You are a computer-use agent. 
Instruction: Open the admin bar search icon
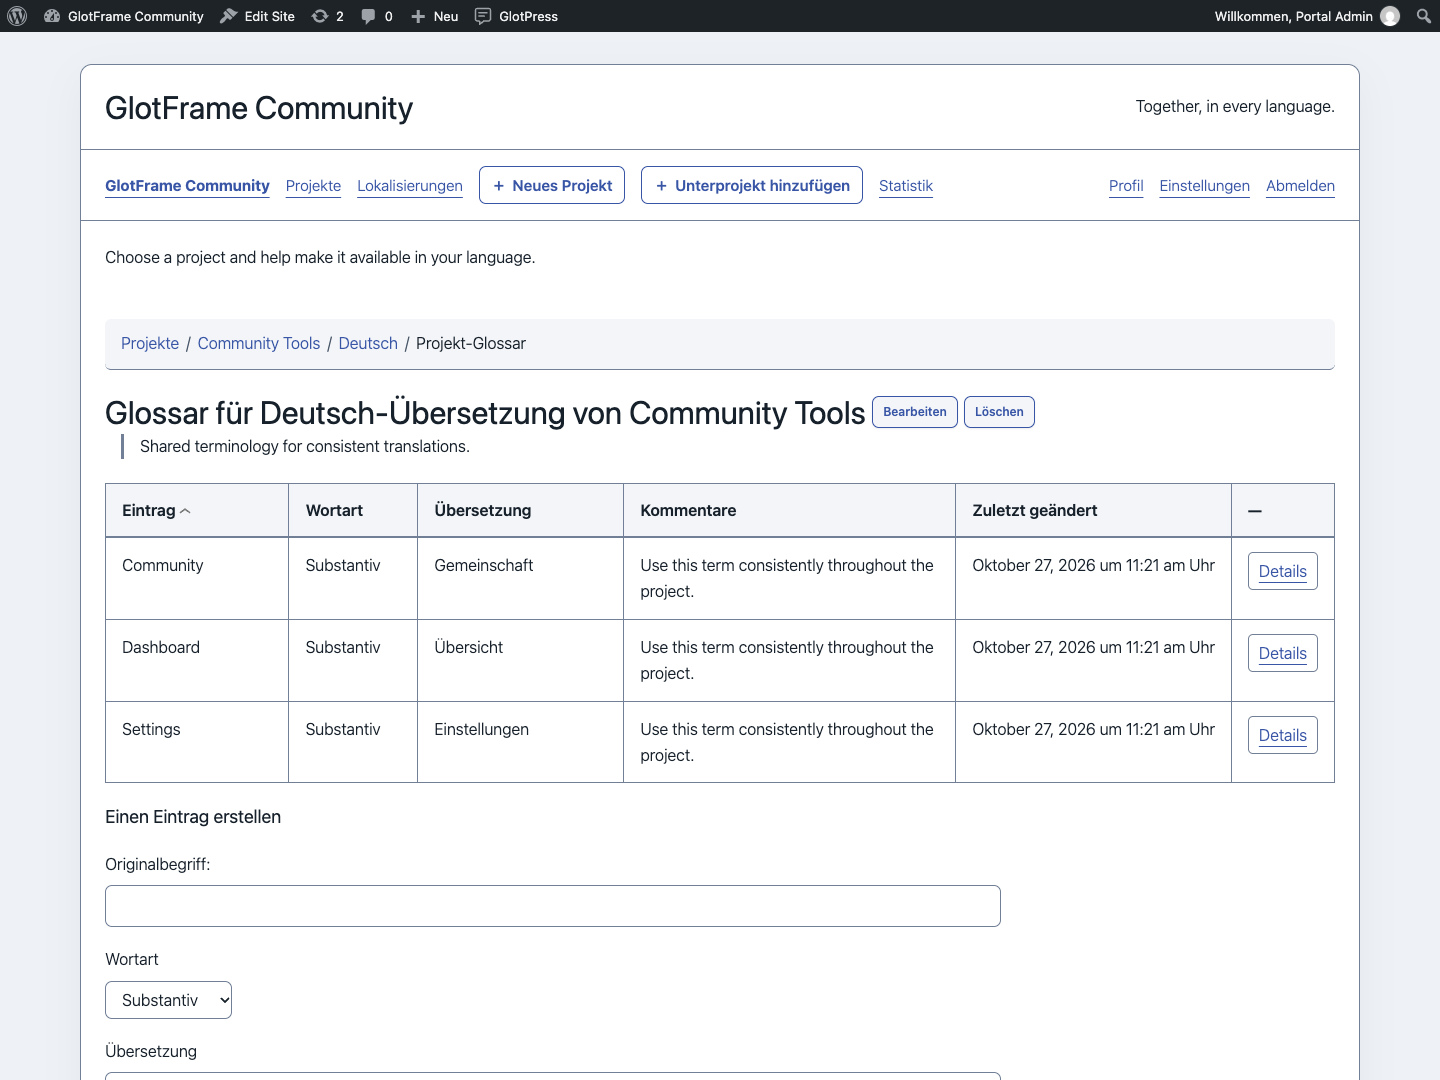(x=1424, y=16)
